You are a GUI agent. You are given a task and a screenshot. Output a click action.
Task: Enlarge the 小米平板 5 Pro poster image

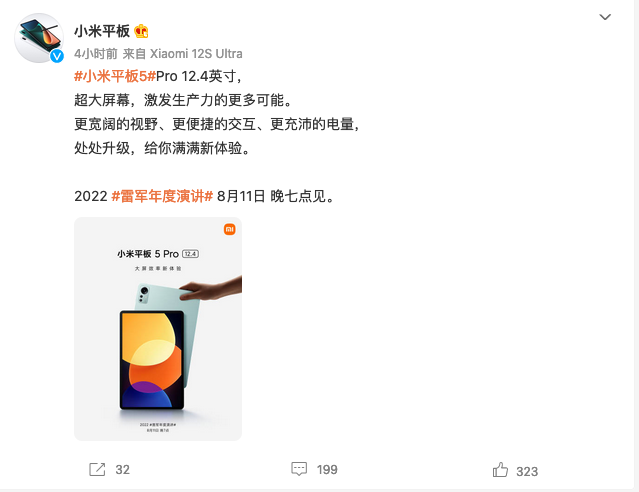[158, 329]
